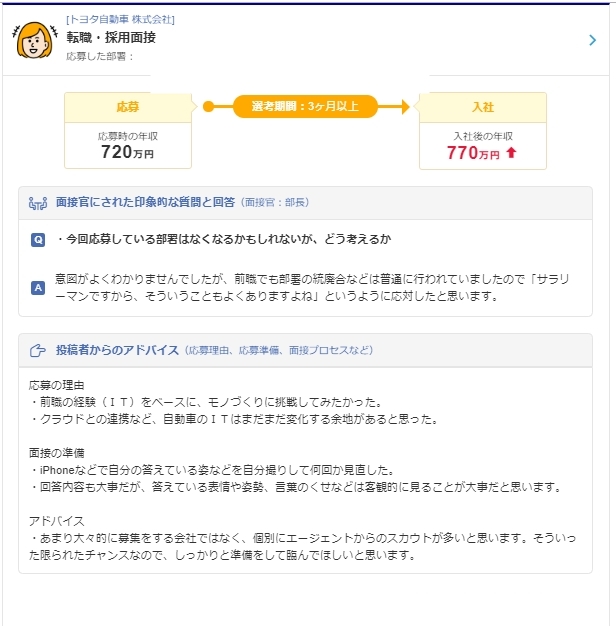Click the question text about 部署はなくなるかもしれない
Image resolution: width=616 pixels, height=626 pixels.
point(224,240)
